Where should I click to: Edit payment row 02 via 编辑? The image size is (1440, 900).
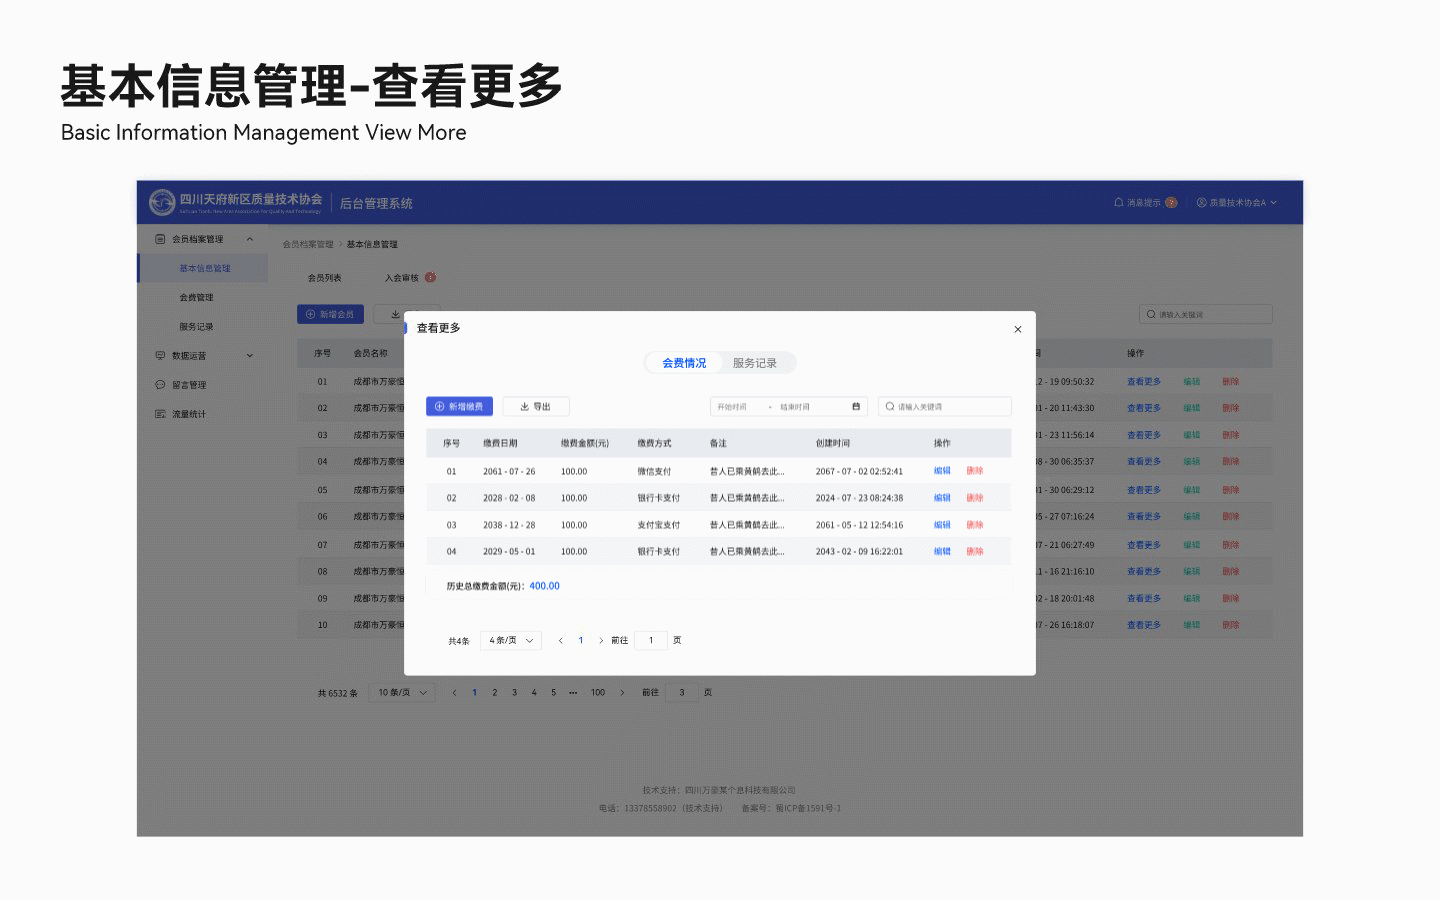[942, 498]
